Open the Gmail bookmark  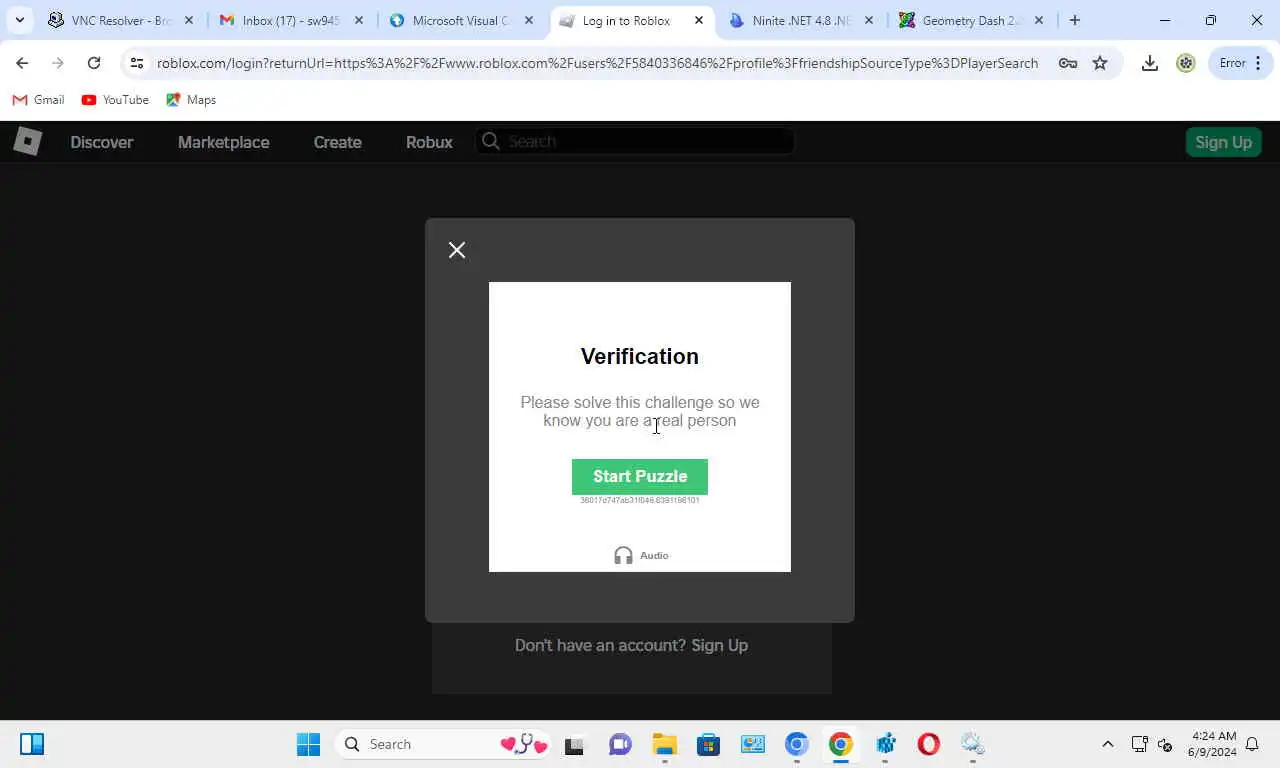point(38,100)
